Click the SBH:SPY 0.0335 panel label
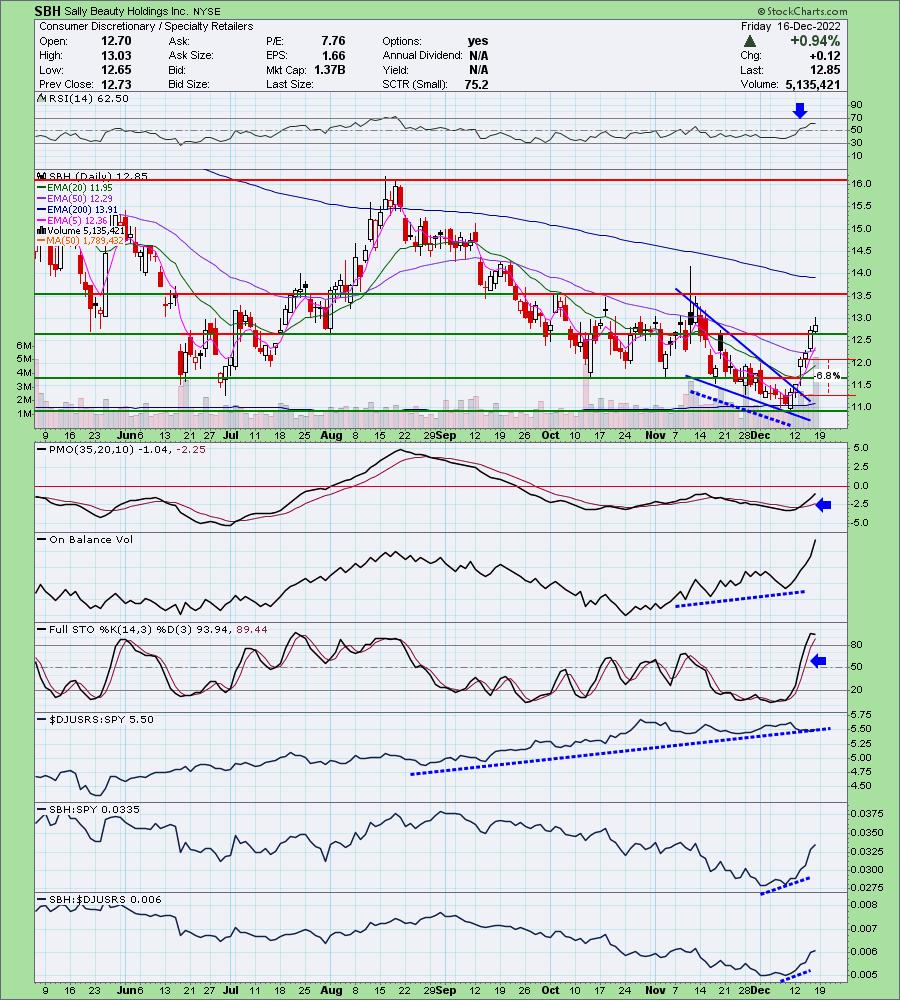 point(94,809)
